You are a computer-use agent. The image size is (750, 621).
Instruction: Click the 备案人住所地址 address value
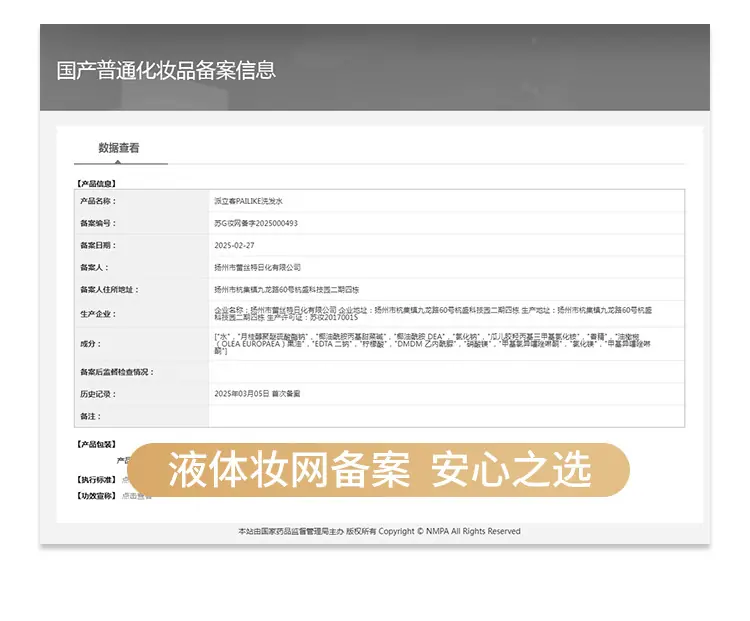click(287, 289)
